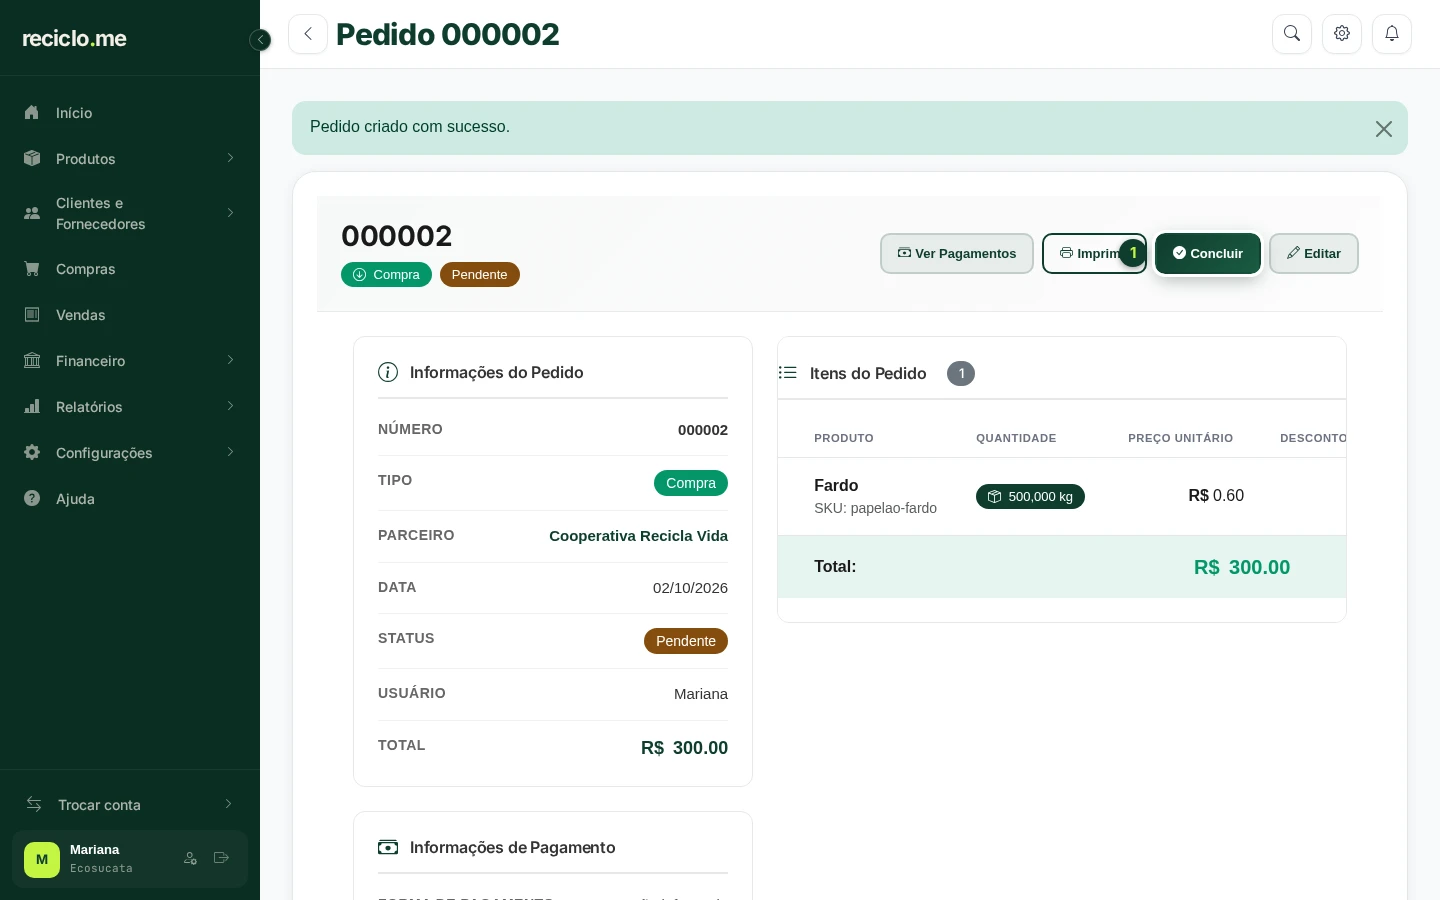Click the Início home icon

[32, 113]
